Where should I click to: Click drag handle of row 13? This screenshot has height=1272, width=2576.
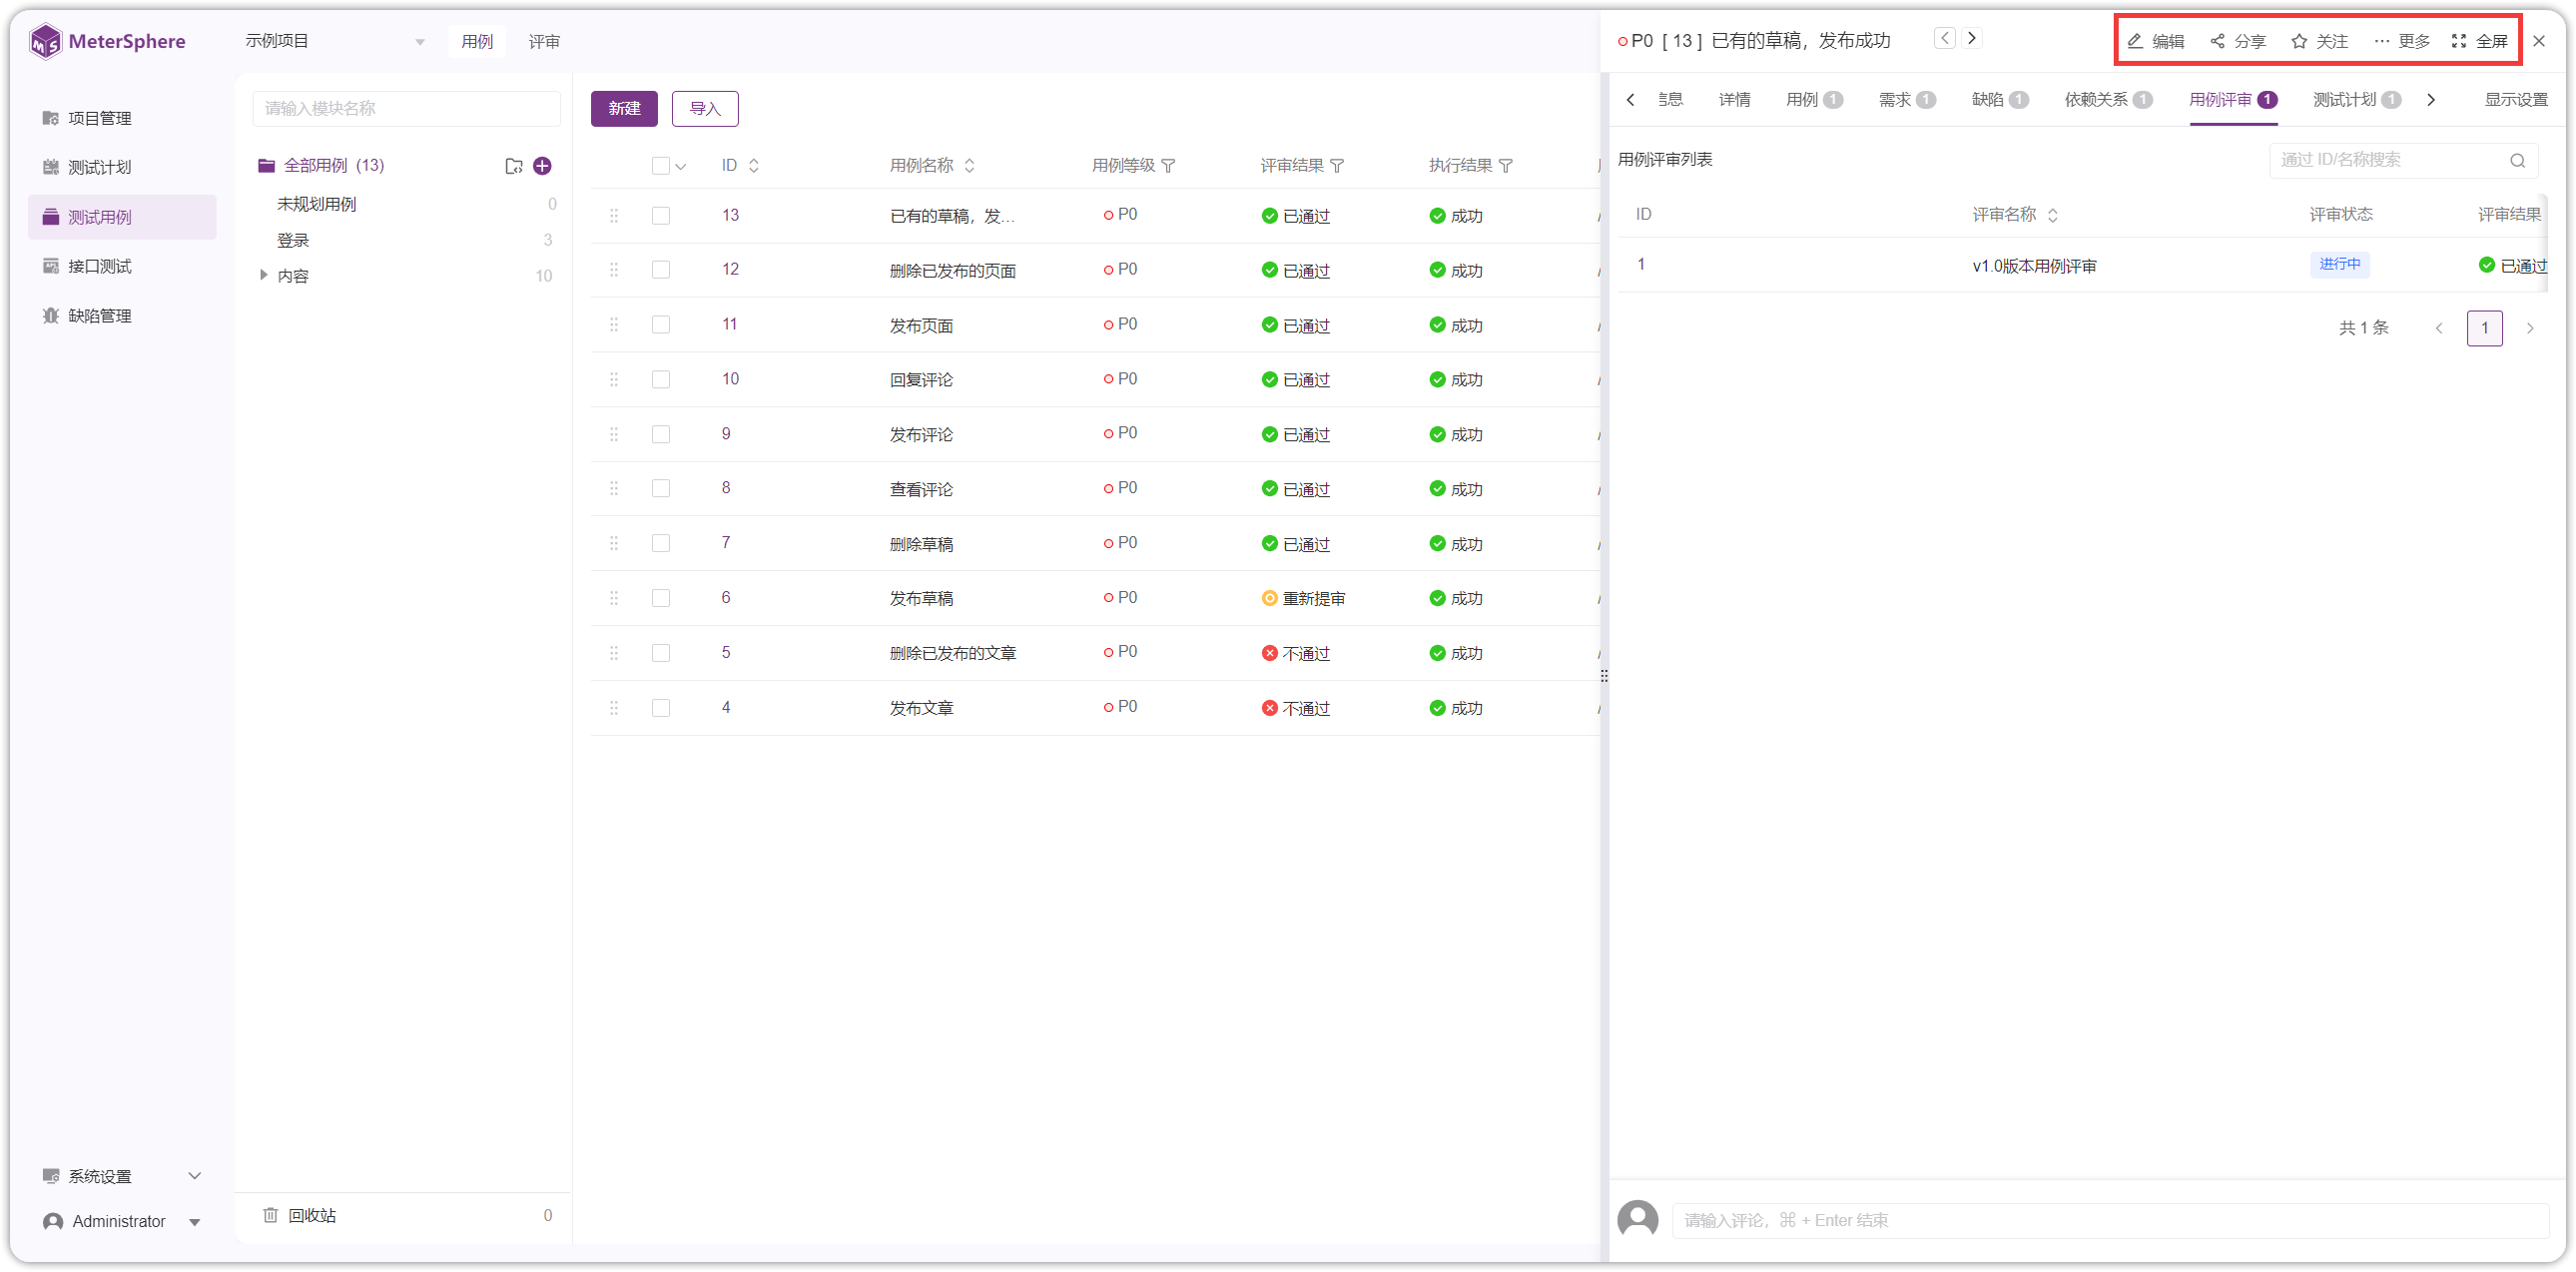click(614, 216)
